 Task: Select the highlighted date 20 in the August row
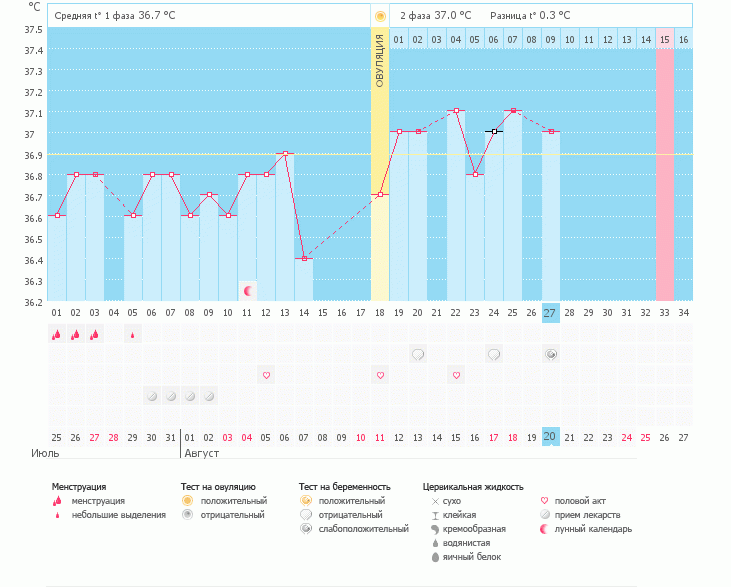551,436
